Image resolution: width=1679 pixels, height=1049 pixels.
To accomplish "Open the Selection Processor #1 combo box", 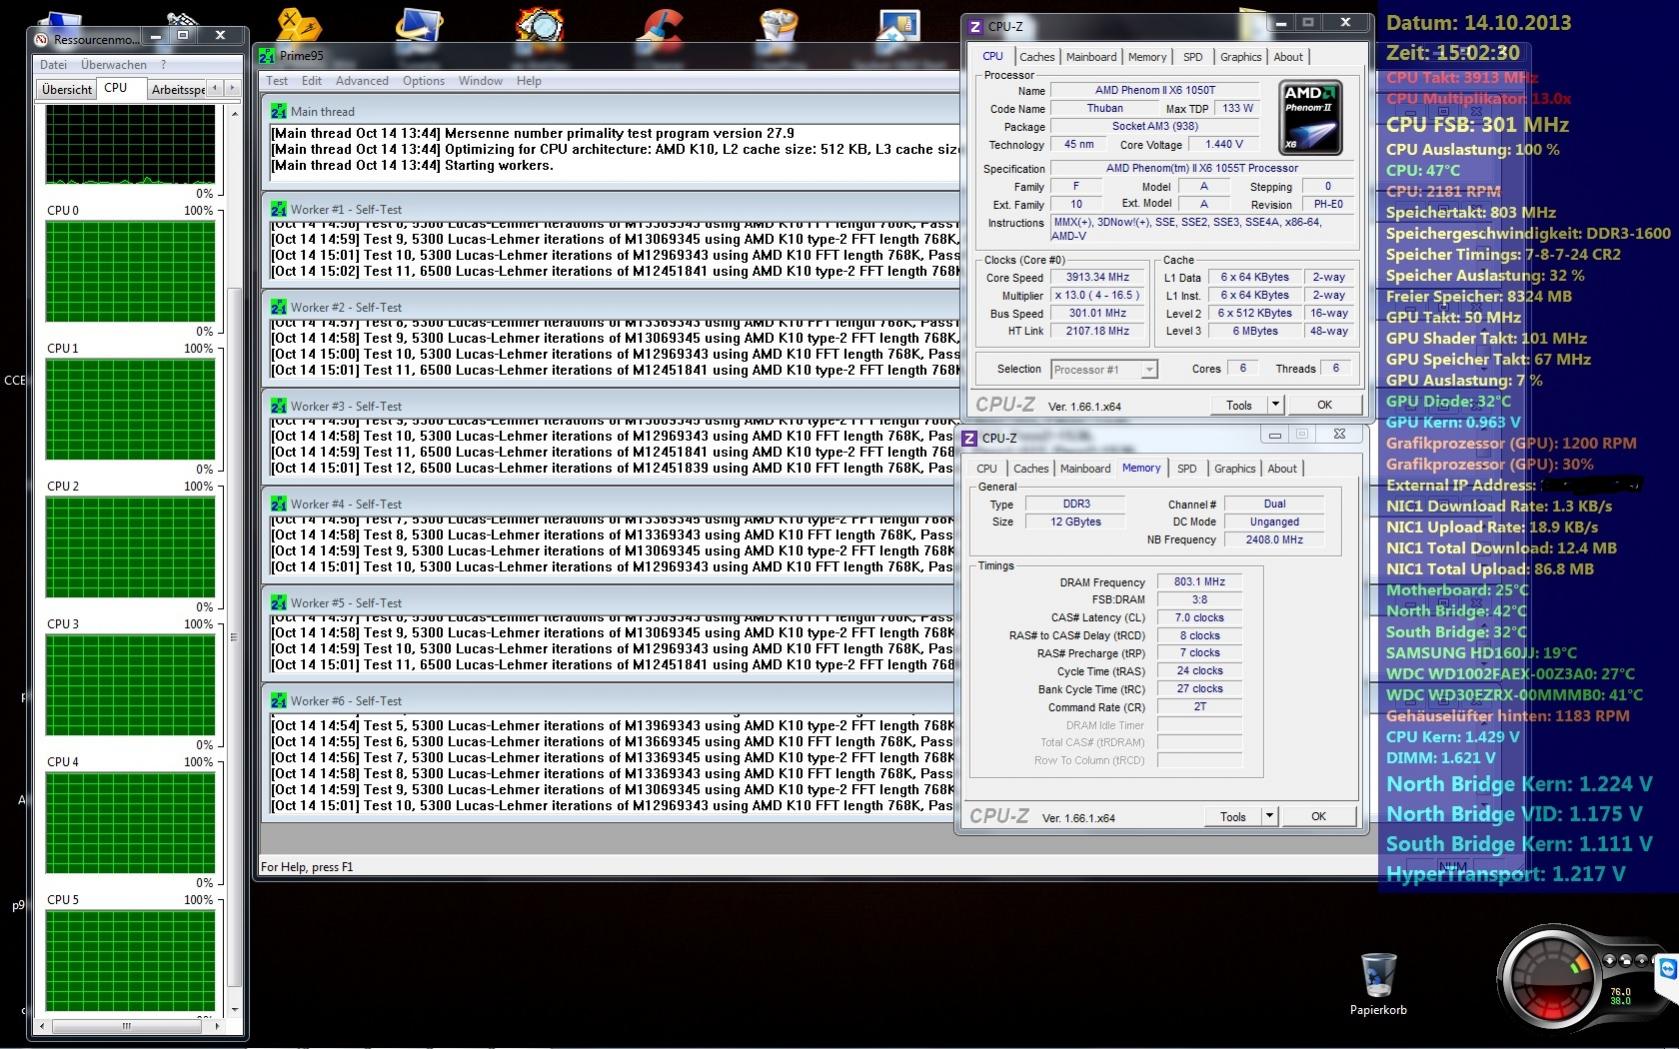I will 1104,370.
